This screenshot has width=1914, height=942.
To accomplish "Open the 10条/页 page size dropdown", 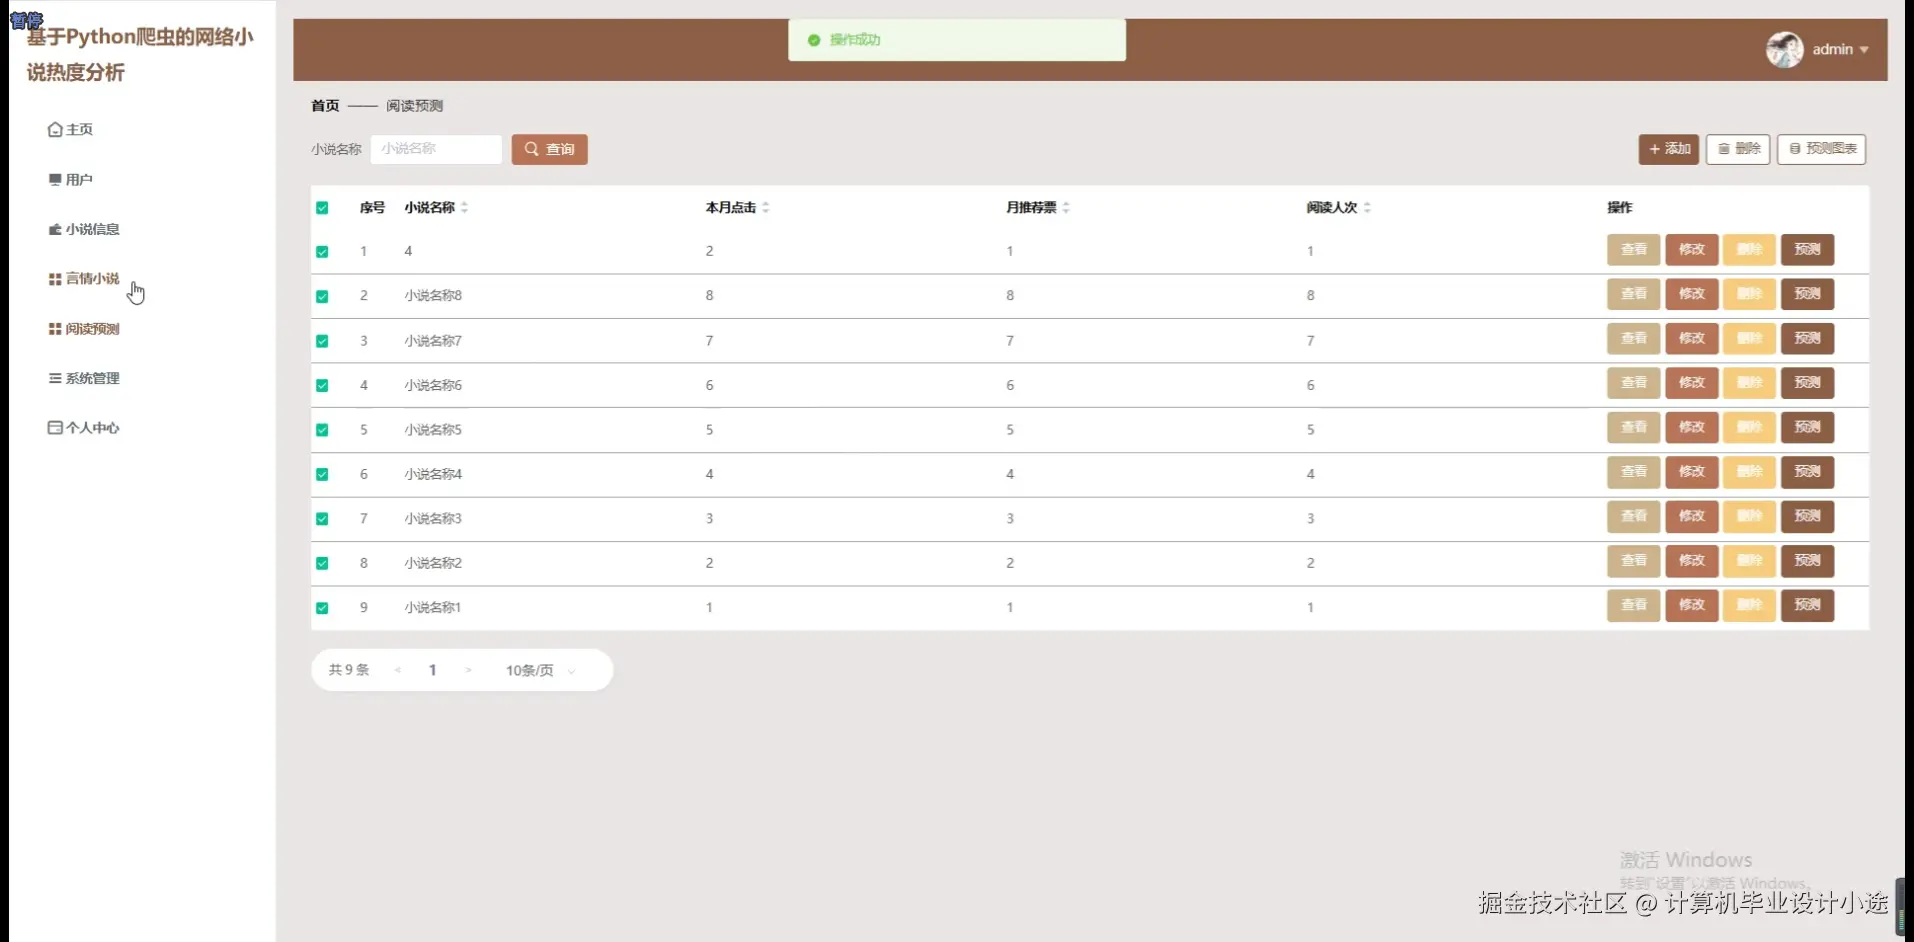I will click(x=540, y=671).
